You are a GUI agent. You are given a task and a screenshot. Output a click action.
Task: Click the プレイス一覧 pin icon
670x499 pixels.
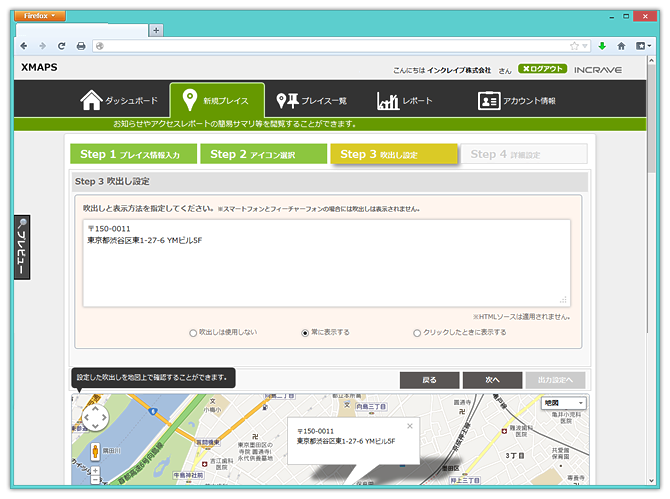click(x=287, y=101)
